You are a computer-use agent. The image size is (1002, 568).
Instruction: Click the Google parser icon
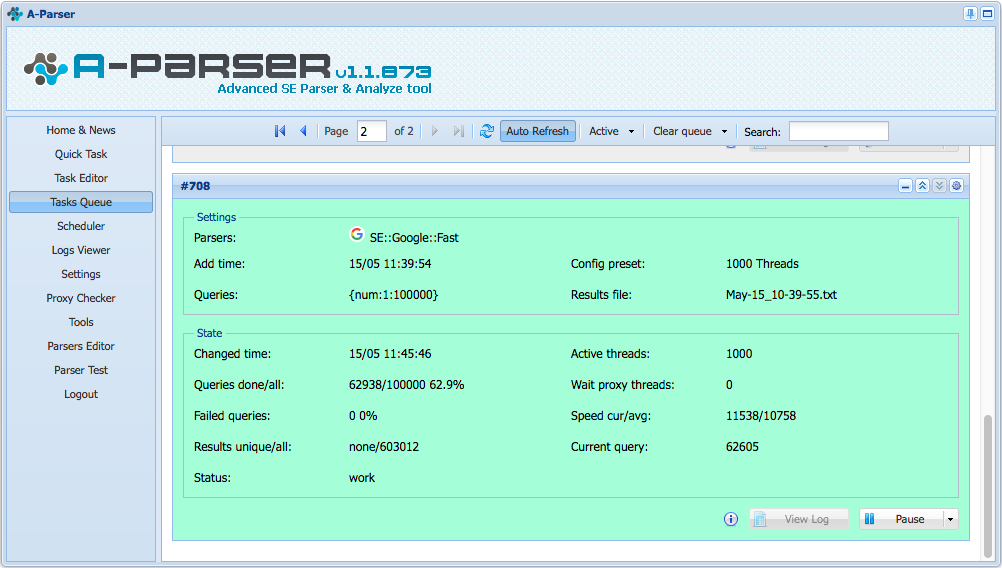point(357,234)
